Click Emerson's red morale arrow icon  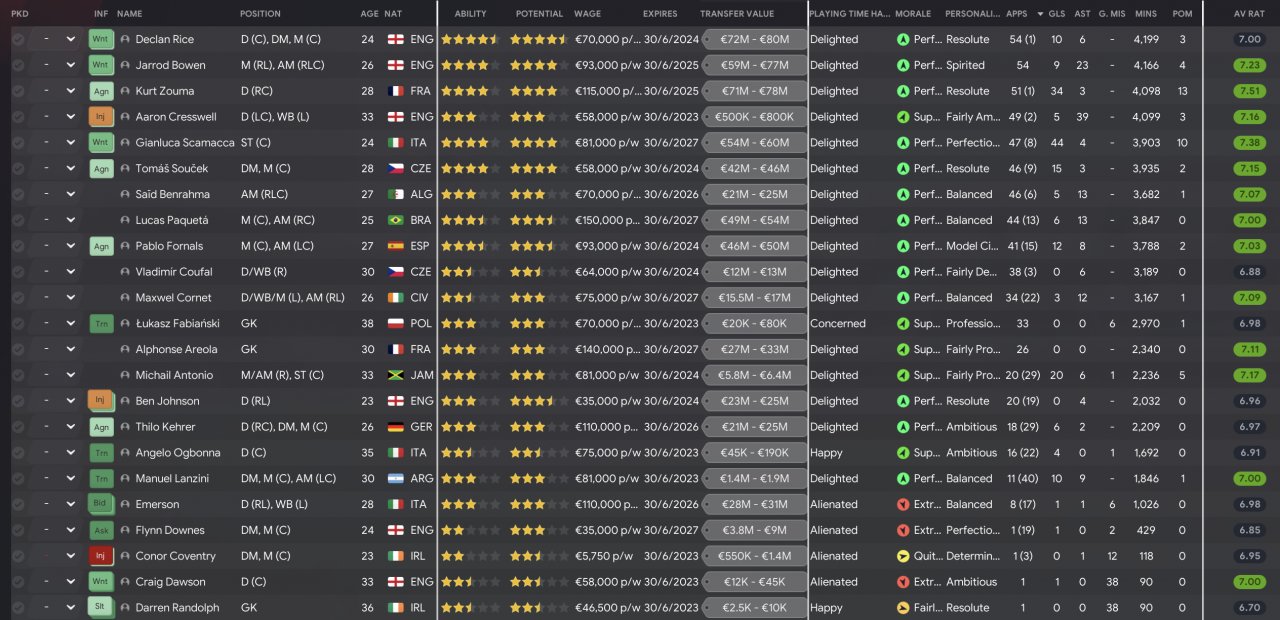coord(903,505)
